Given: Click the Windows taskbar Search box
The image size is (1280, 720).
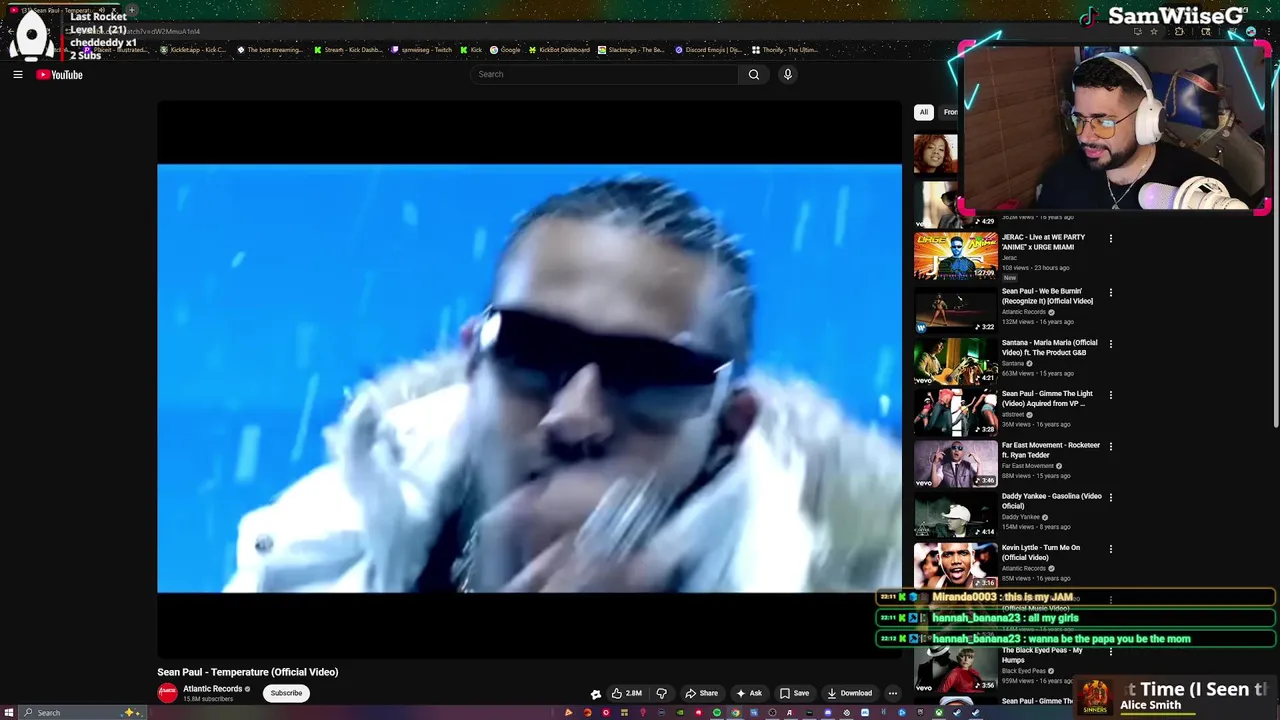Looking at the screenshot, I should click(x=82, y=712).
